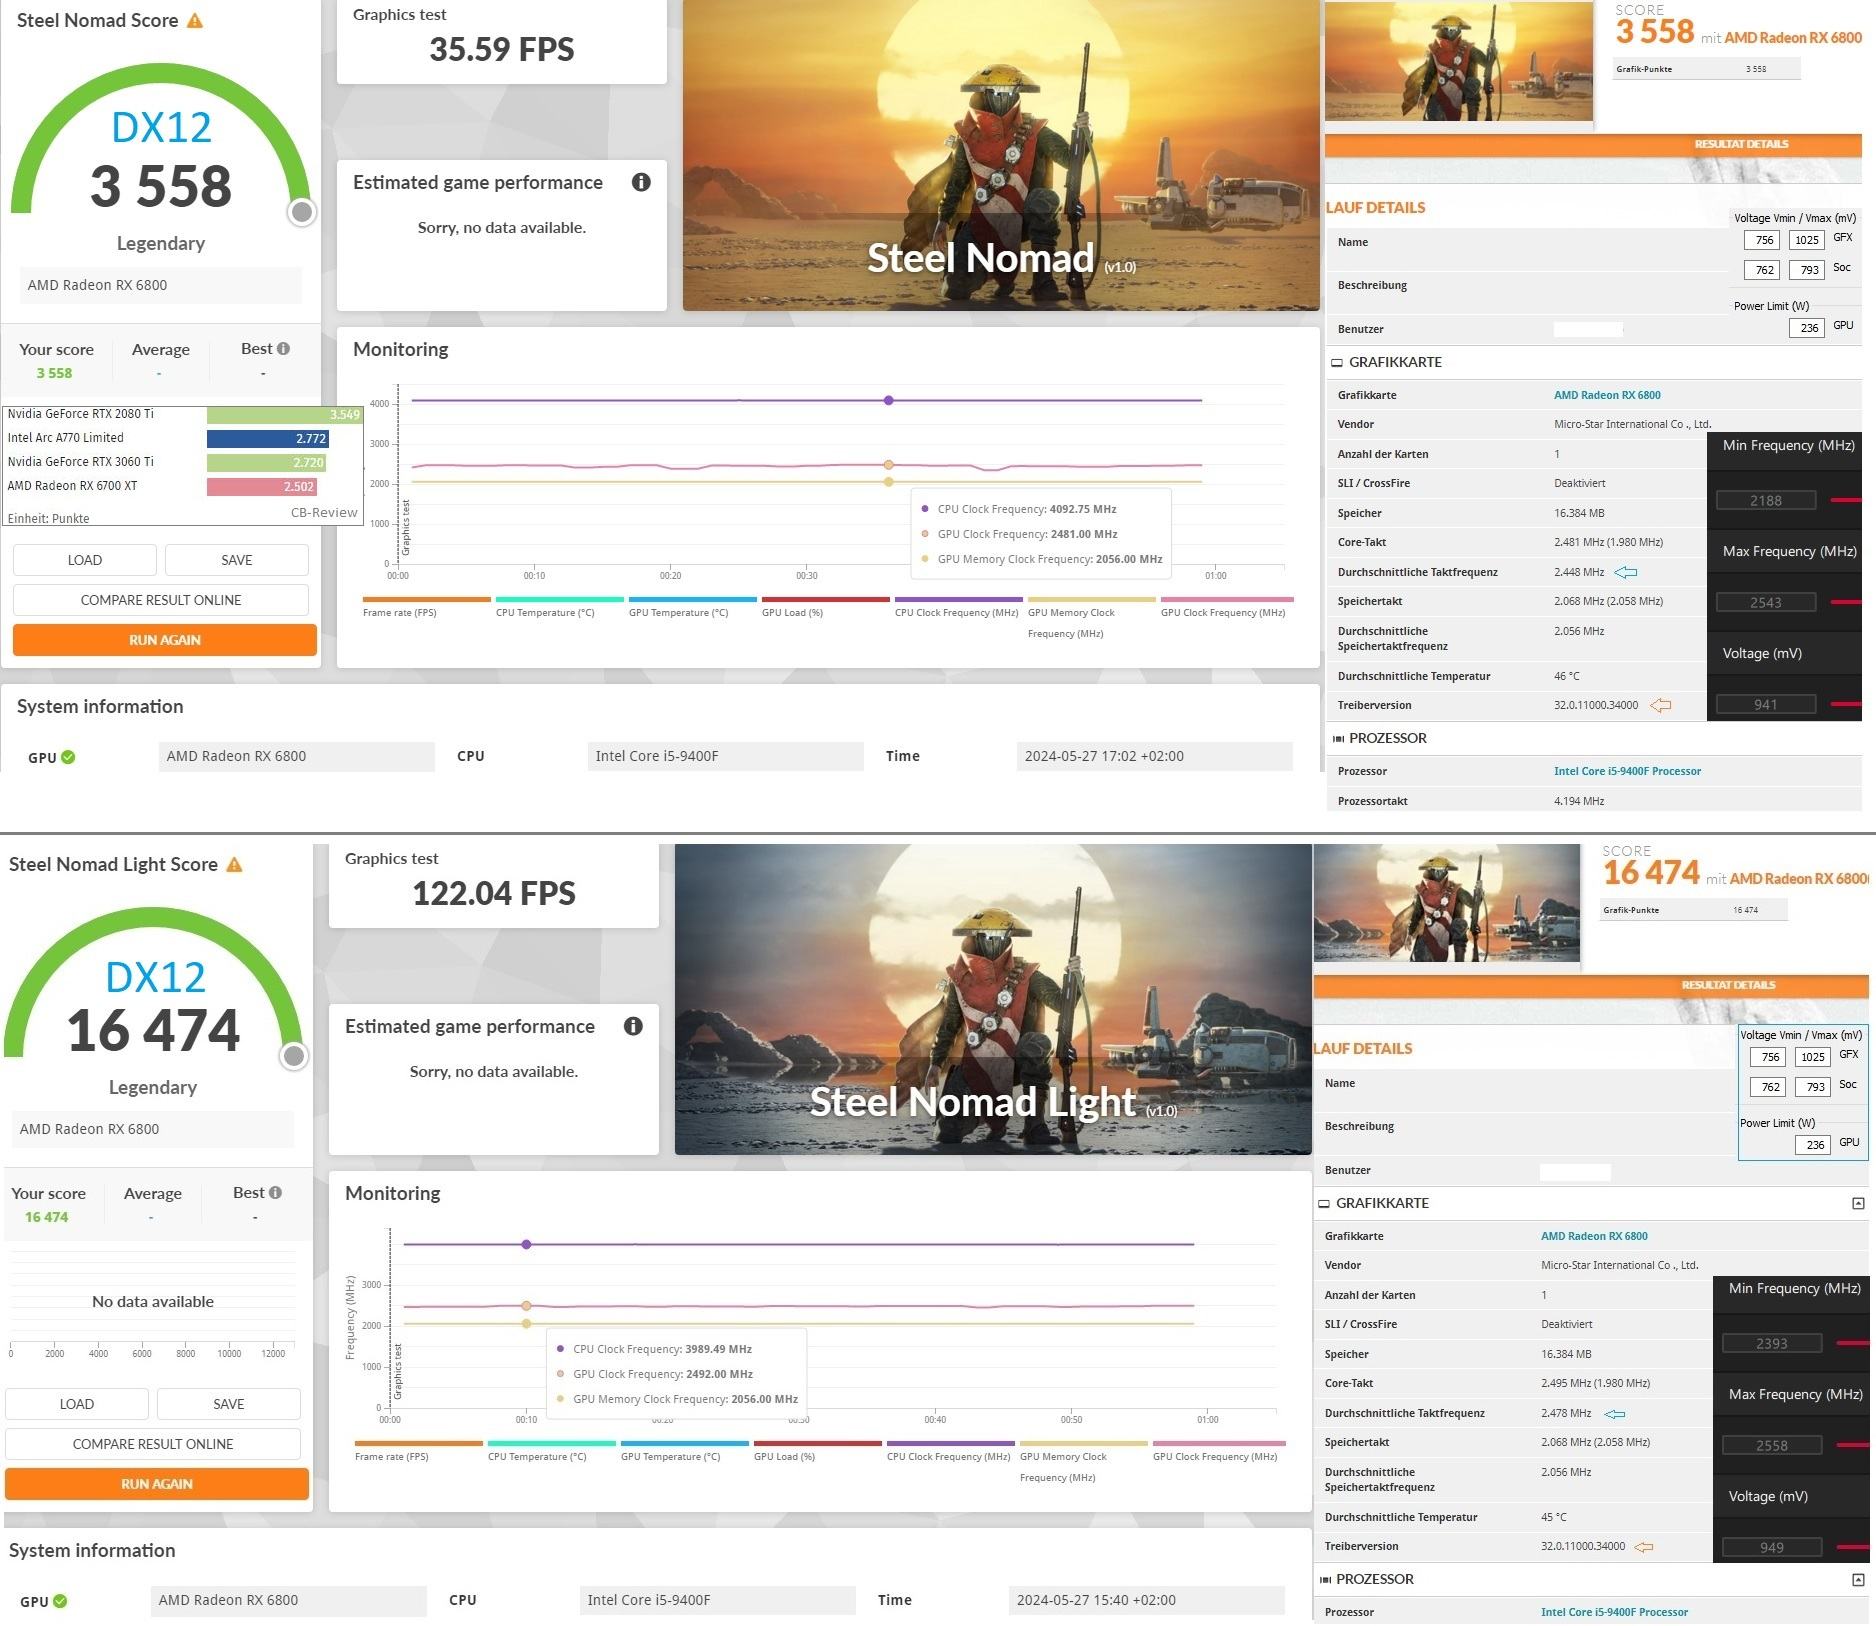This screenshot has height=1626, width=1876.
Task: Click LOAD in the Steel Nomad result
Action: point(85,560)
